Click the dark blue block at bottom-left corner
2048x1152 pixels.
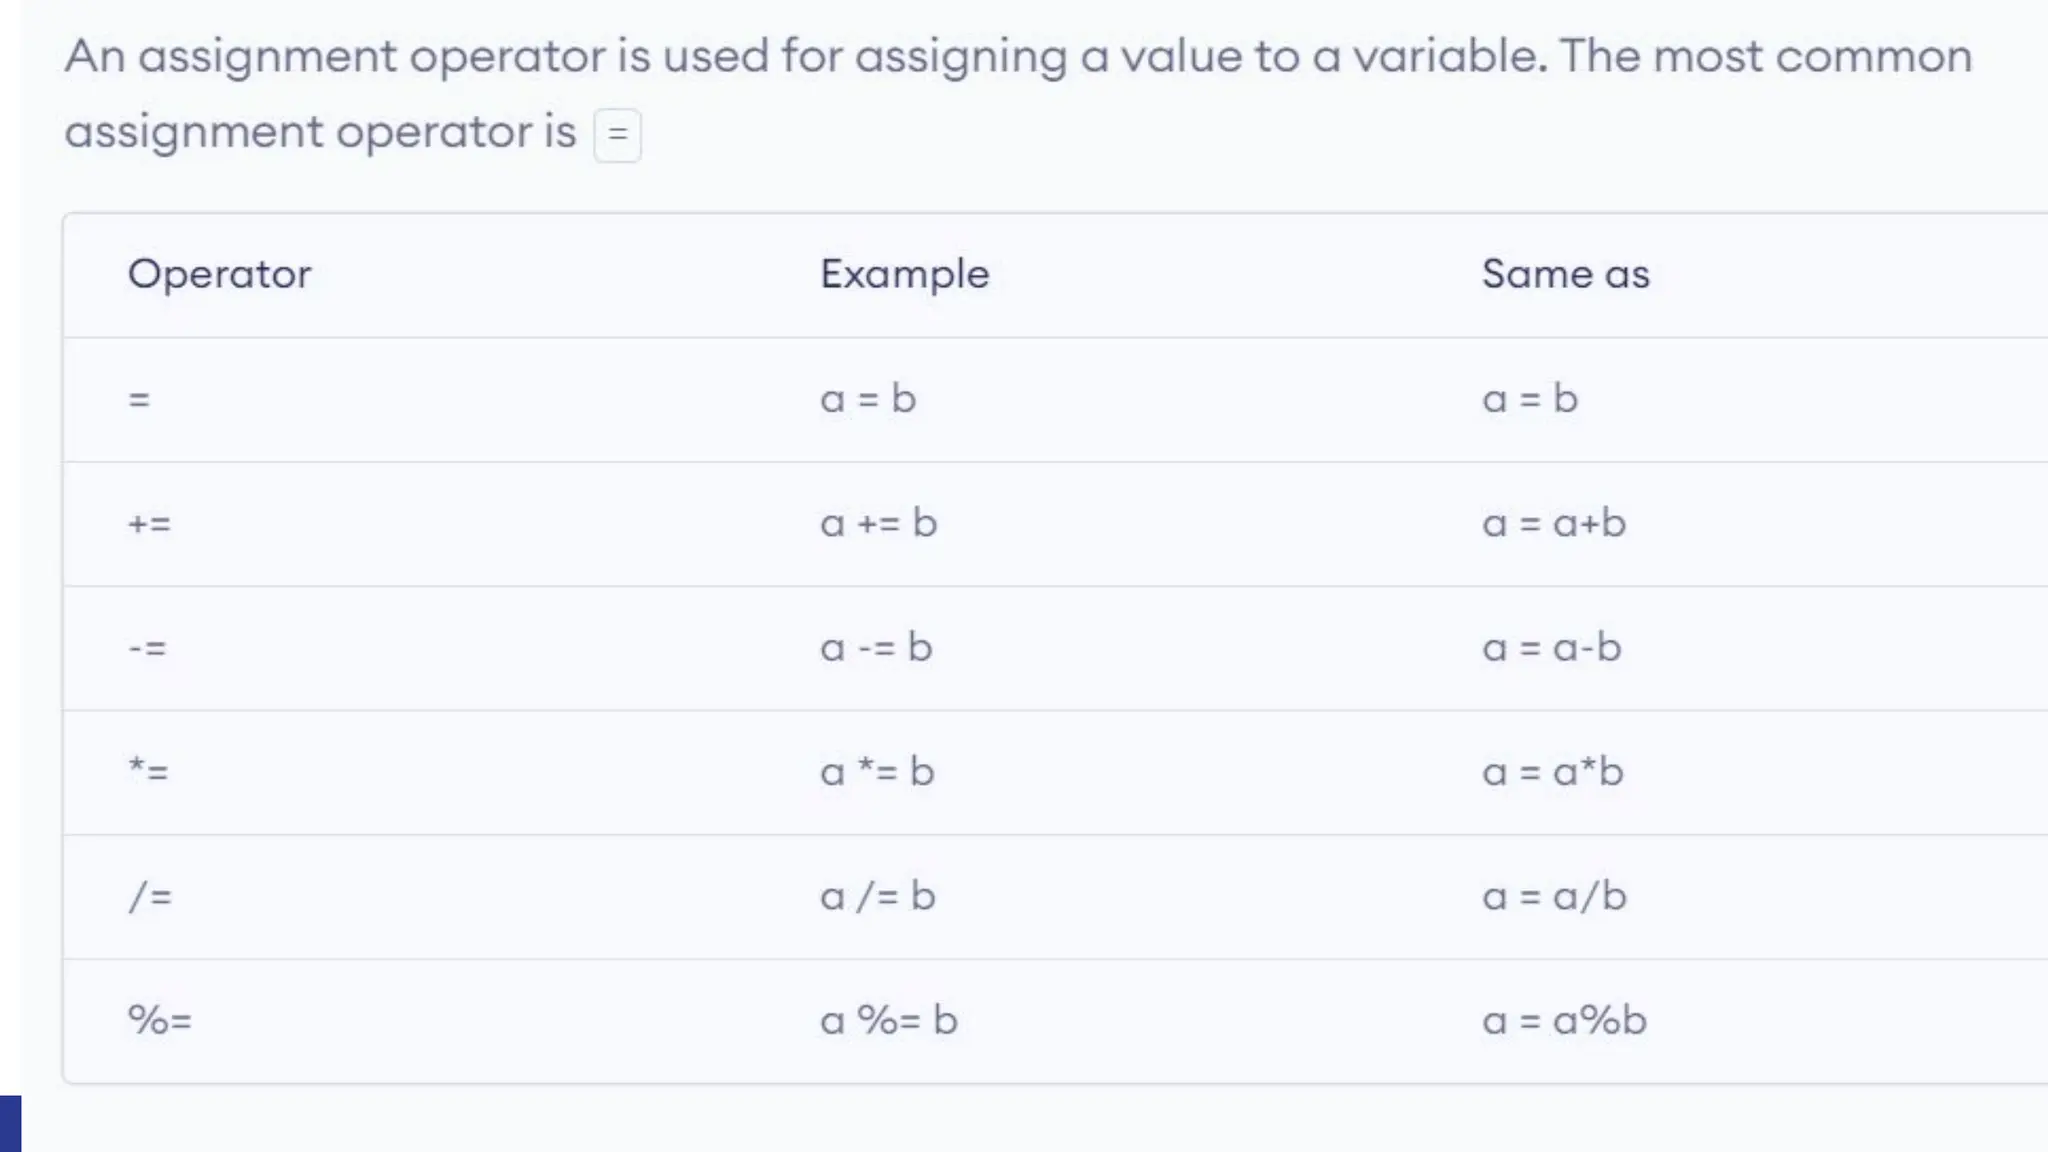10,1124
